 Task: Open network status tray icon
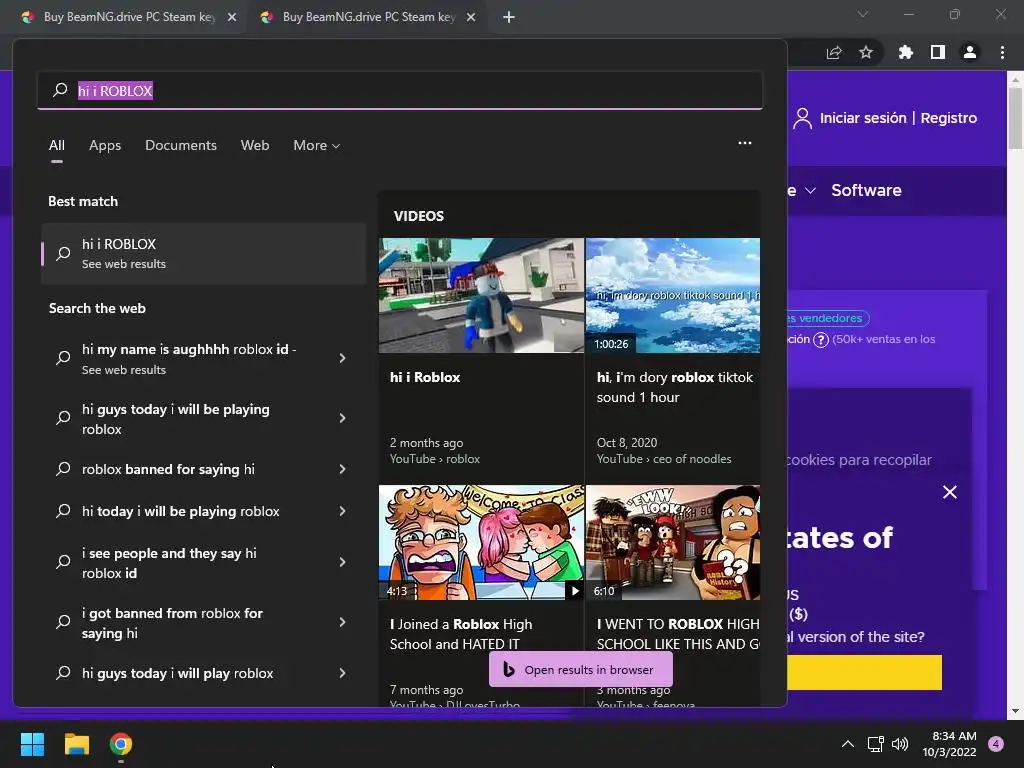tap(875, 744)
